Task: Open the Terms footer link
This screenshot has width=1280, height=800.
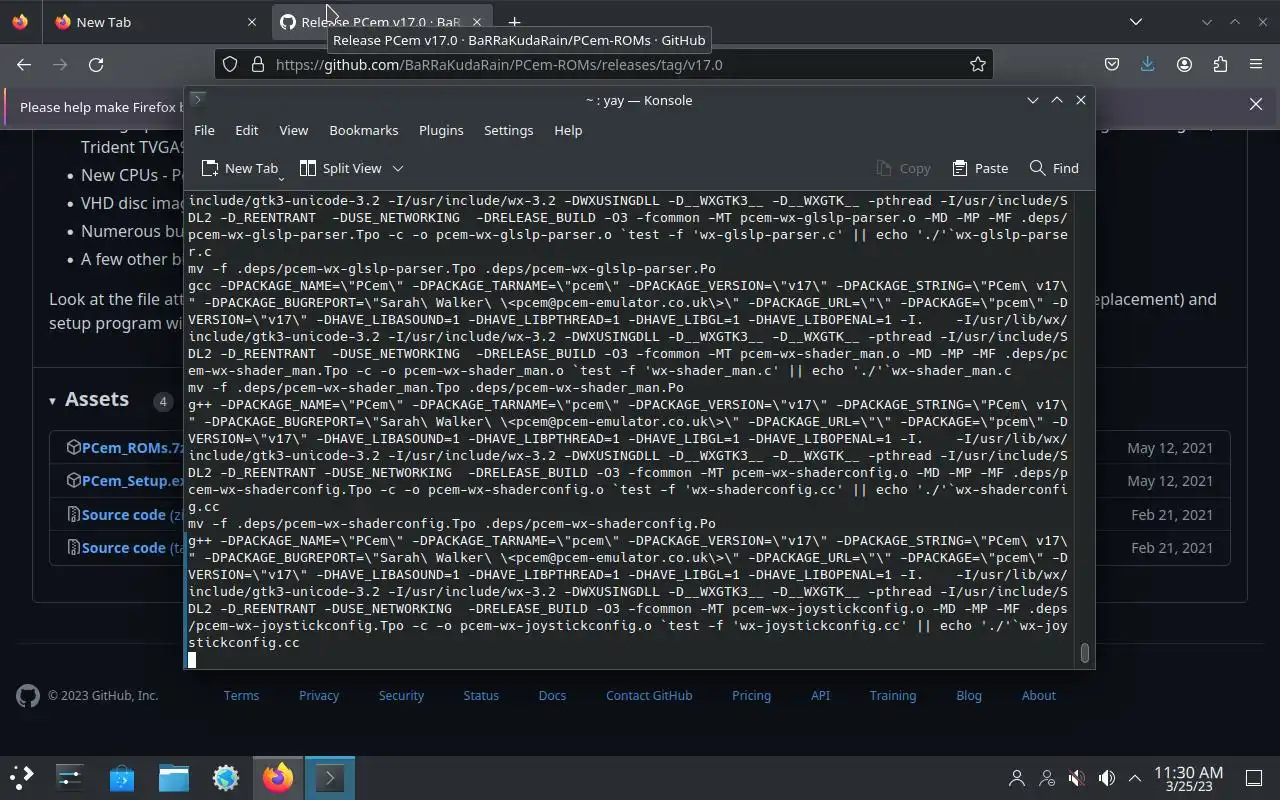Action: tap(241, 695)
